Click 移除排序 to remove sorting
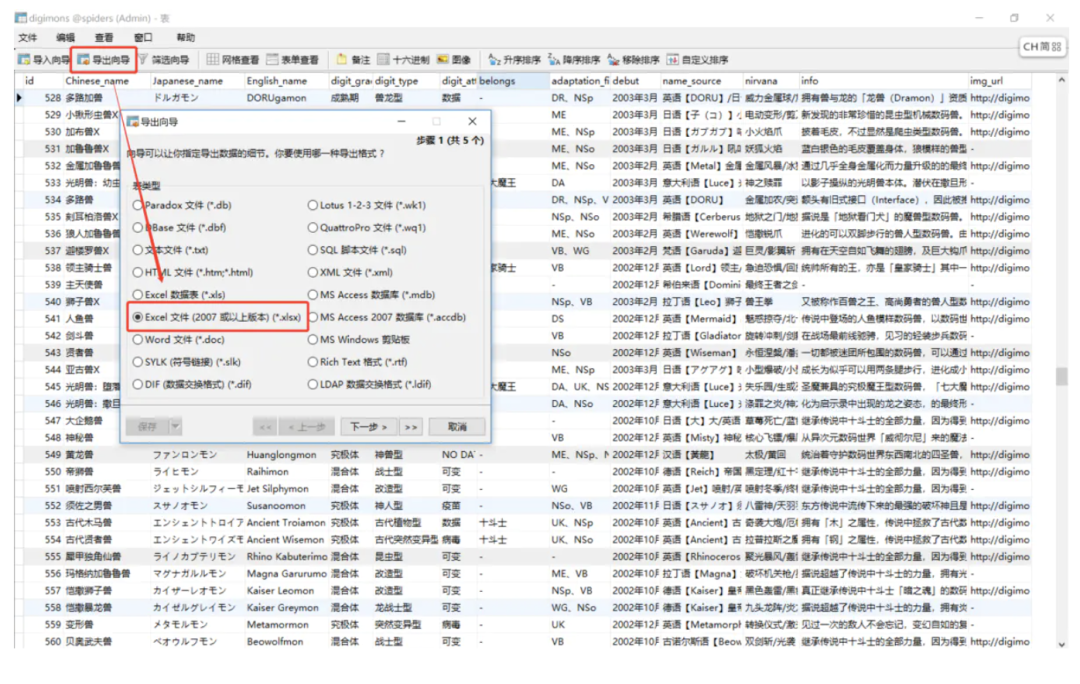The width and height of the screenshot is (1080, 684). click(x=633, y=60)
